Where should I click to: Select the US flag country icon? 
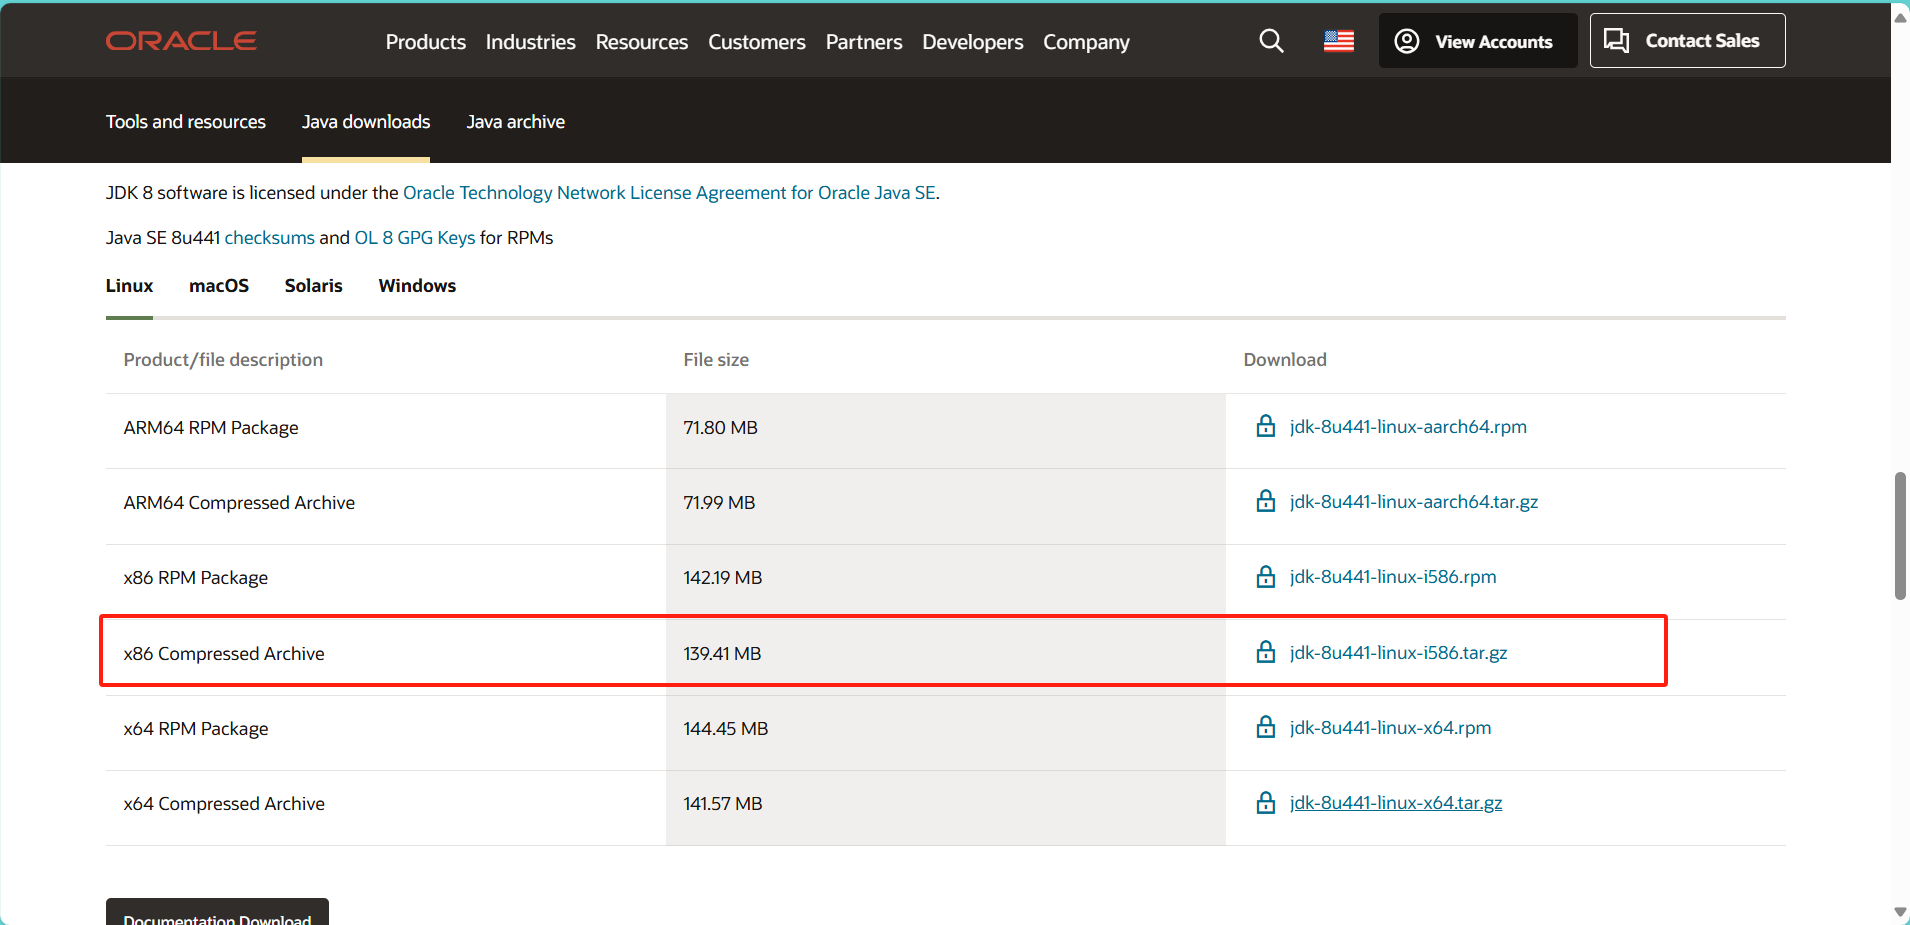(1339, 41)
